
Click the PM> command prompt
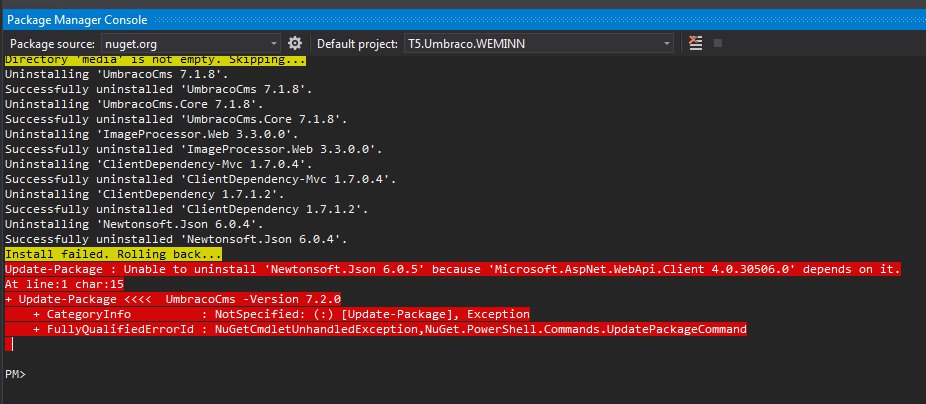[15, 374]
